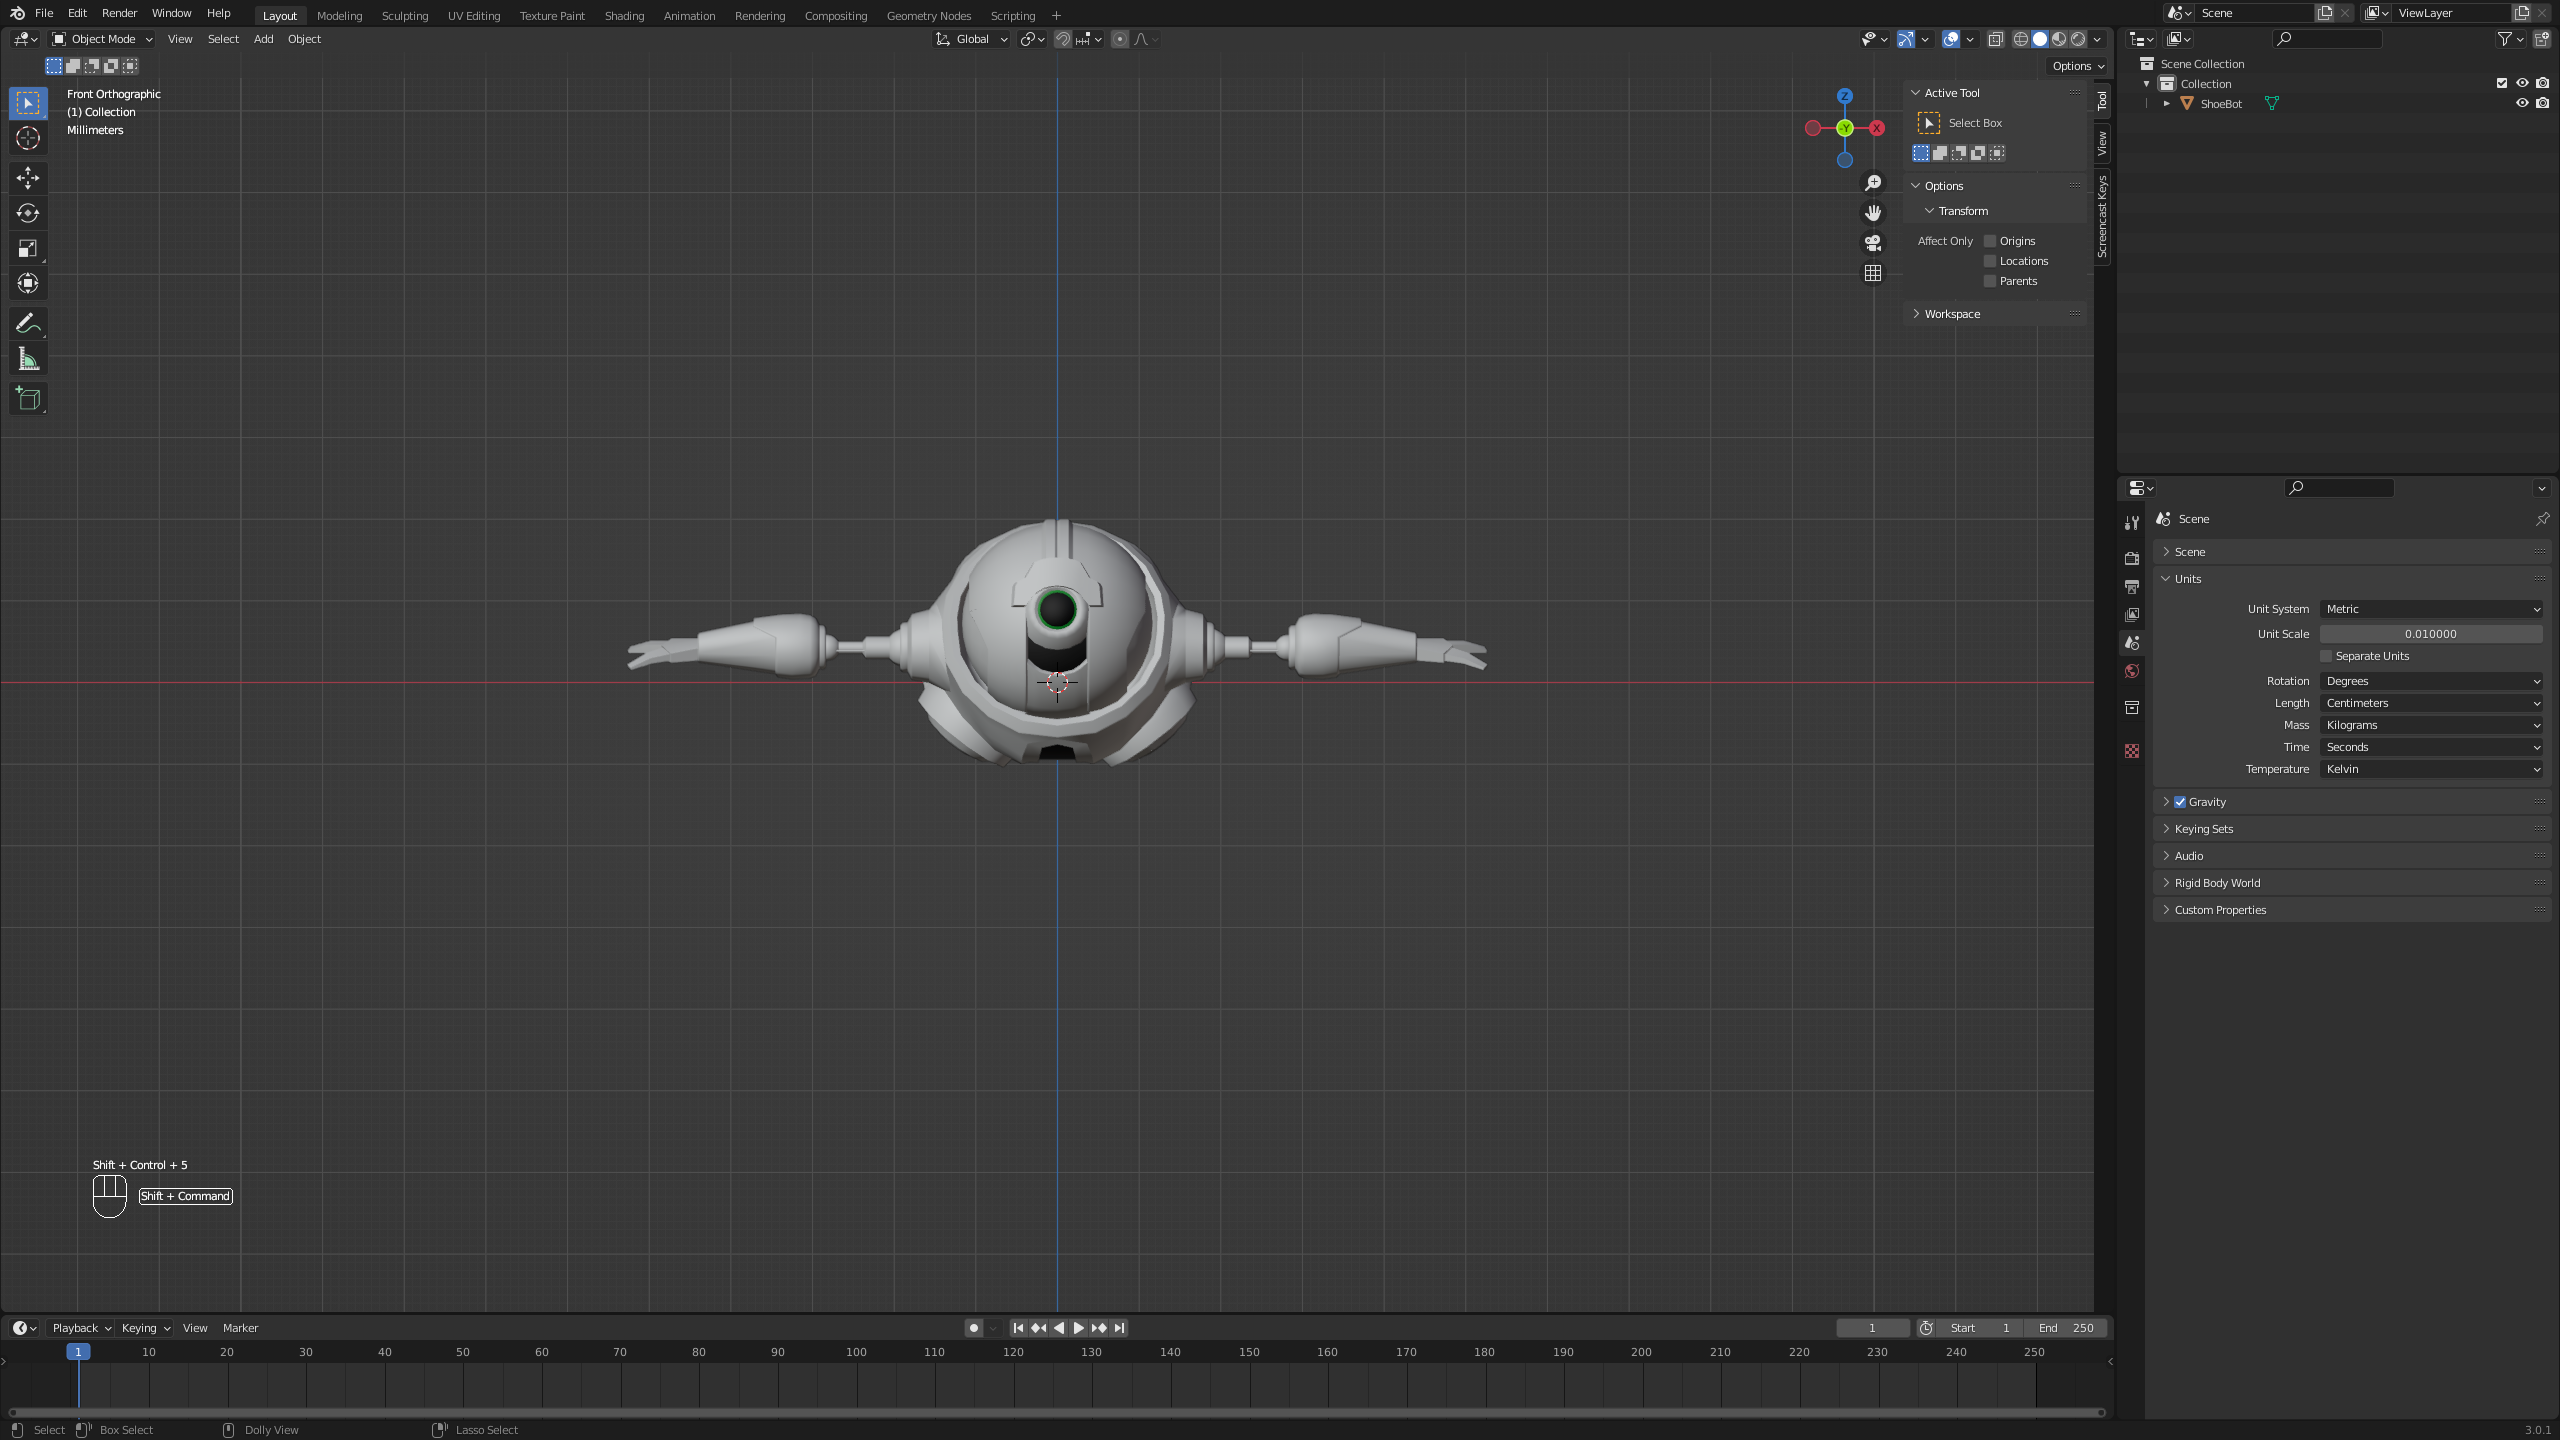2560x1440 pixels.
Task: Uncheck the Gravity checkbox
Action: click(2180, 802)
